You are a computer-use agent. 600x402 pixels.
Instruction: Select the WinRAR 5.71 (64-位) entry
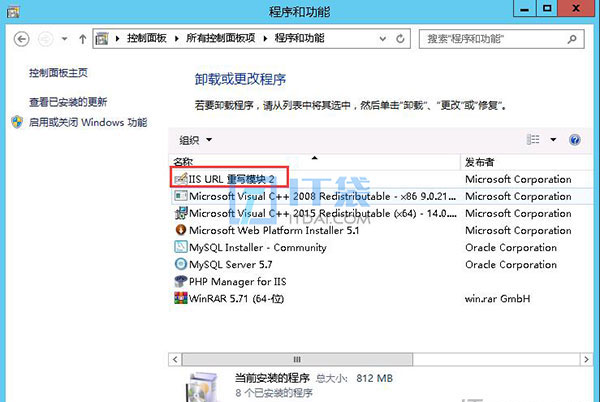[x=236, y=299]
